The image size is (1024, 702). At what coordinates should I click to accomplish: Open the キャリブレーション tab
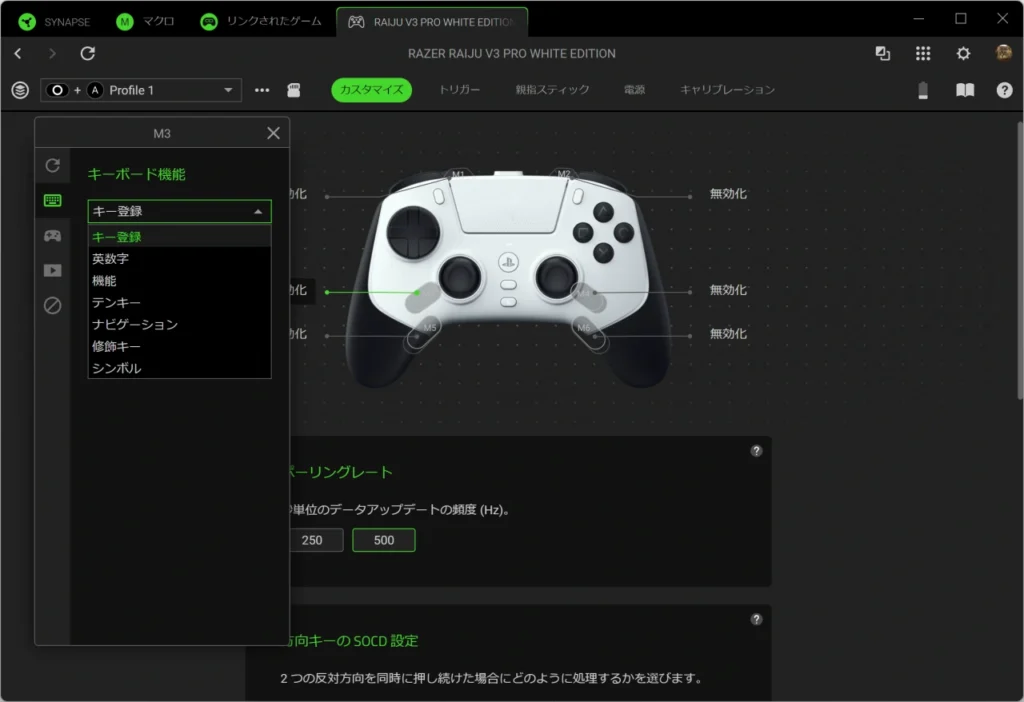click(x=727, y=90)
